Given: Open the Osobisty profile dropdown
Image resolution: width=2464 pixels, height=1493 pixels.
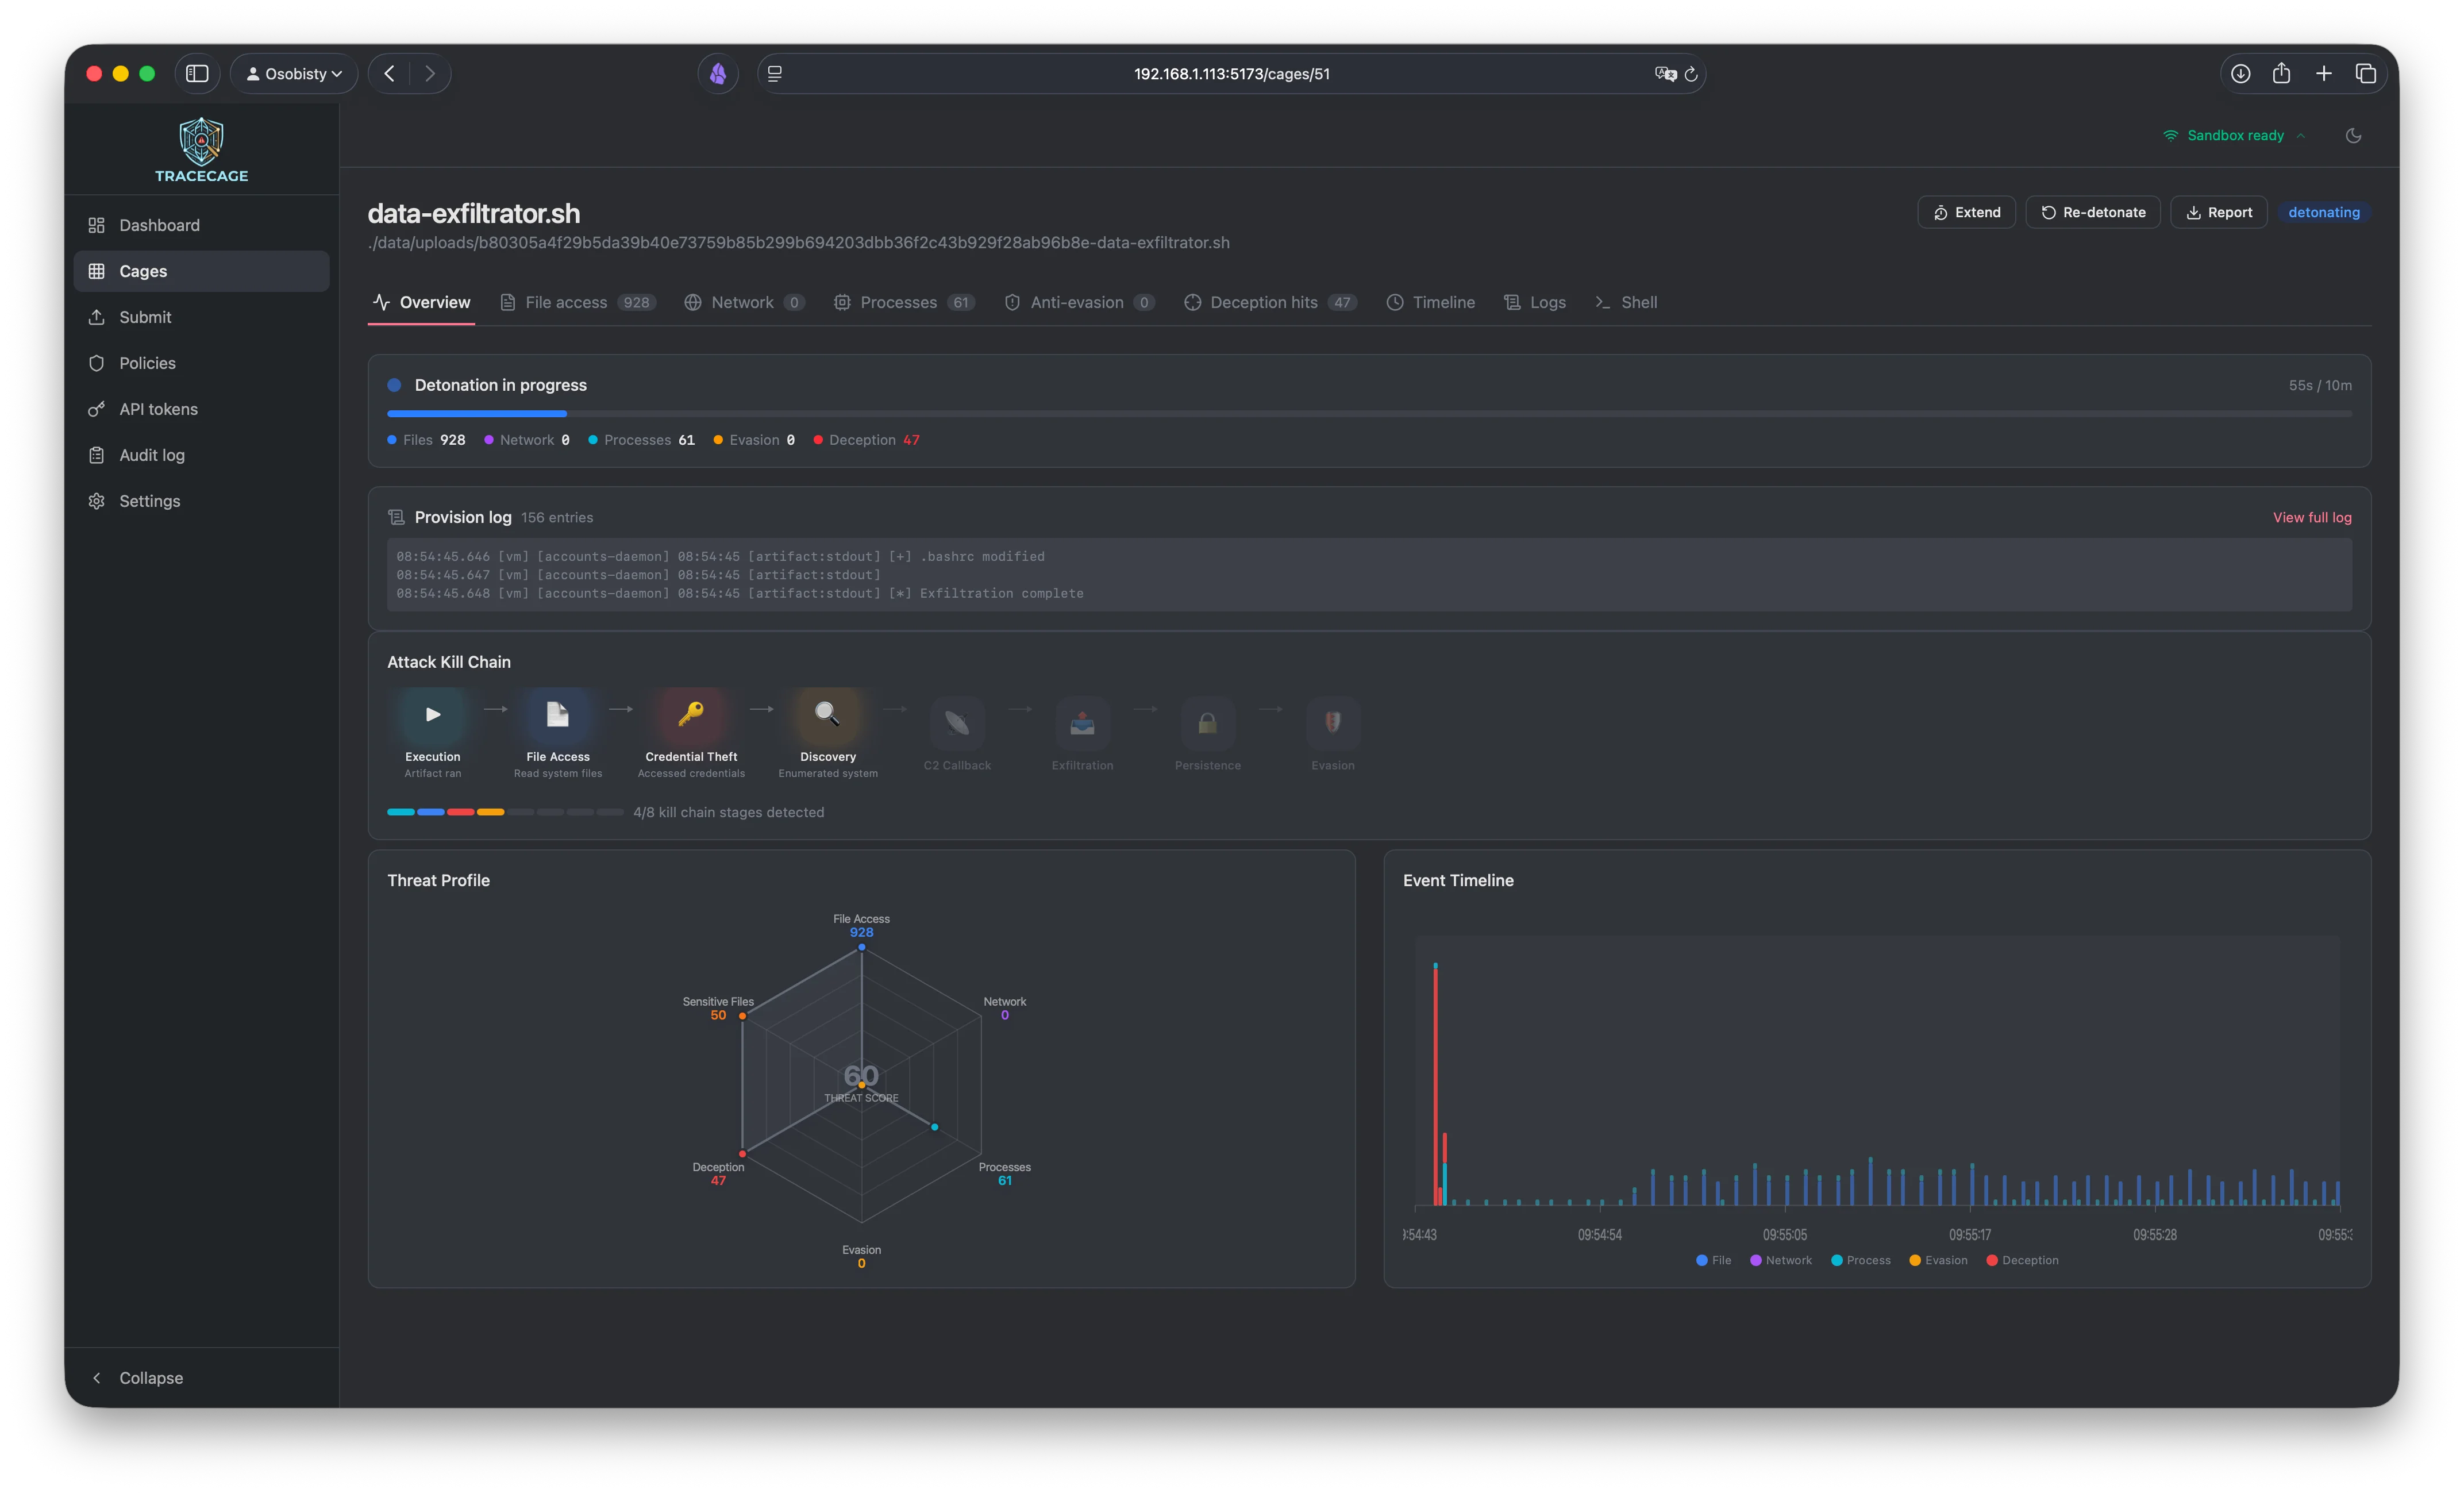Looking at the screenshot, I should [293, 73].
